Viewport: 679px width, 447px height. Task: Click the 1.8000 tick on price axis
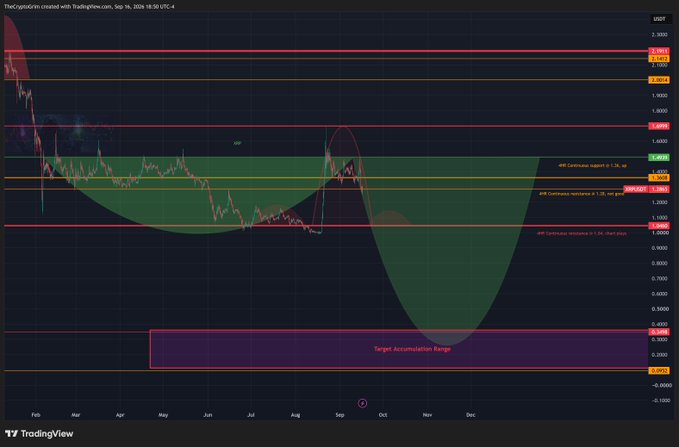click(x=659, y=111)
